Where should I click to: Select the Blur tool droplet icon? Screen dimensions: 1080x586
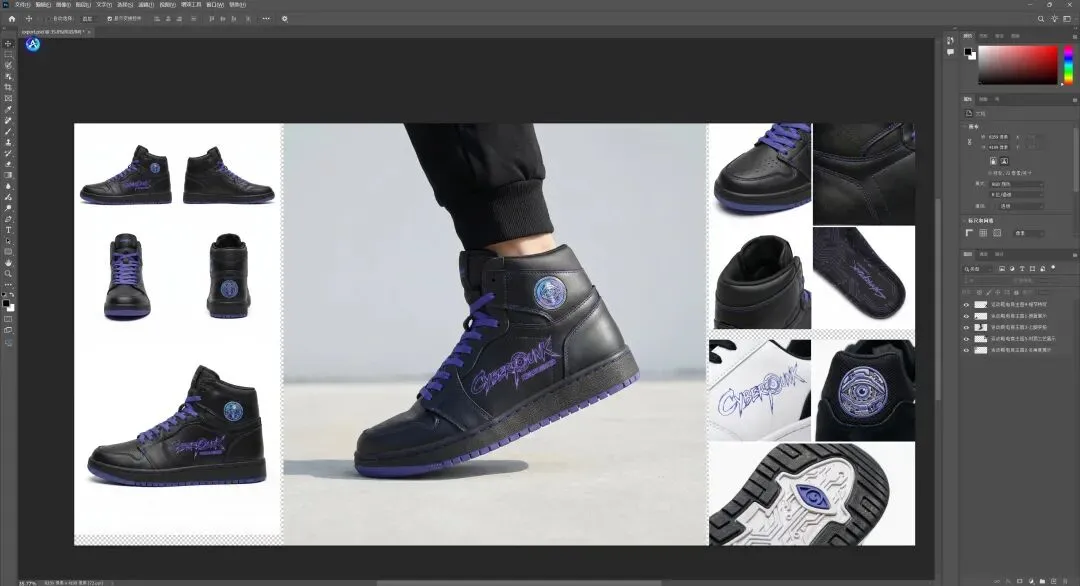point(8,186)
